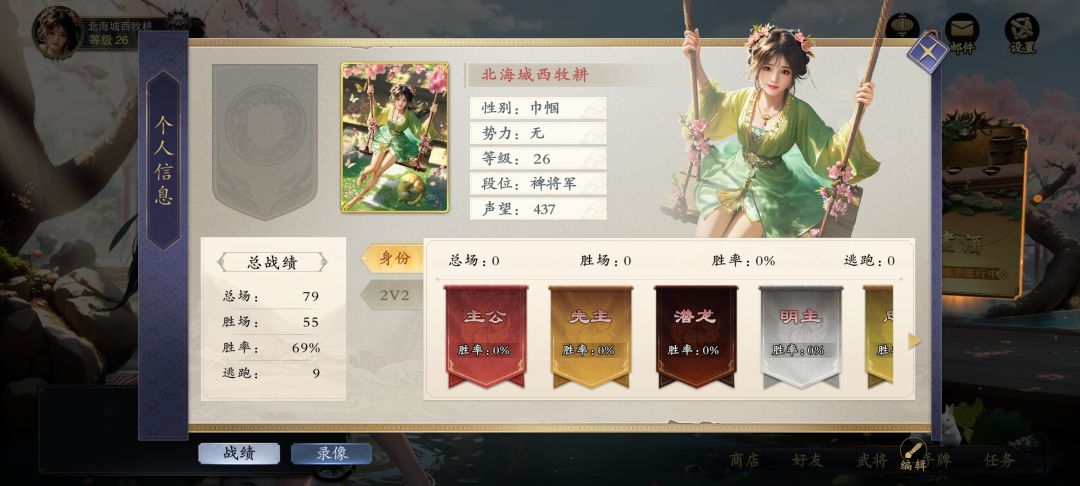
Task: Close the personal info panel
Action: tap(928, 51)
